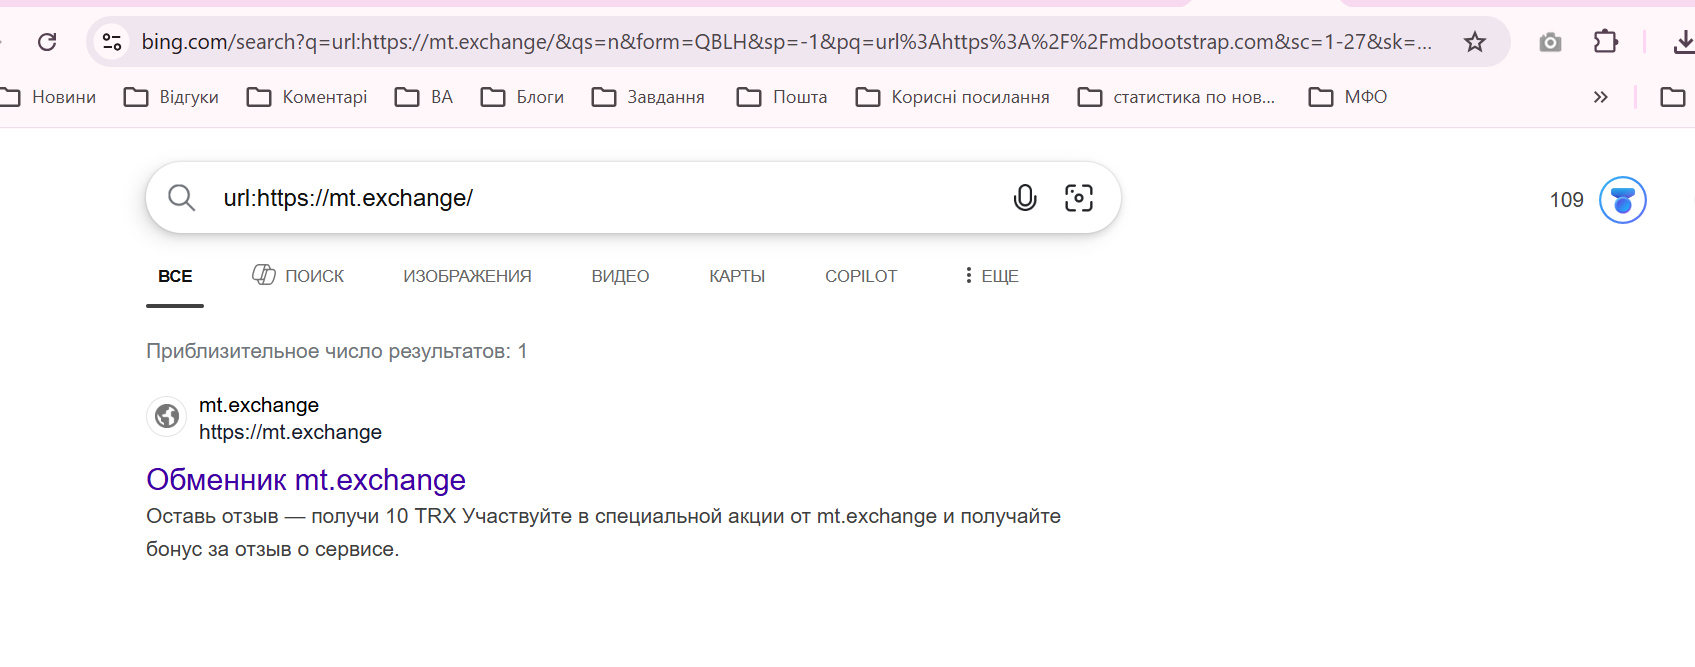This screenshot has height=667, width=1695.
Task: Open the ВА bookmarks folder
Action: [x=424, y=97]
